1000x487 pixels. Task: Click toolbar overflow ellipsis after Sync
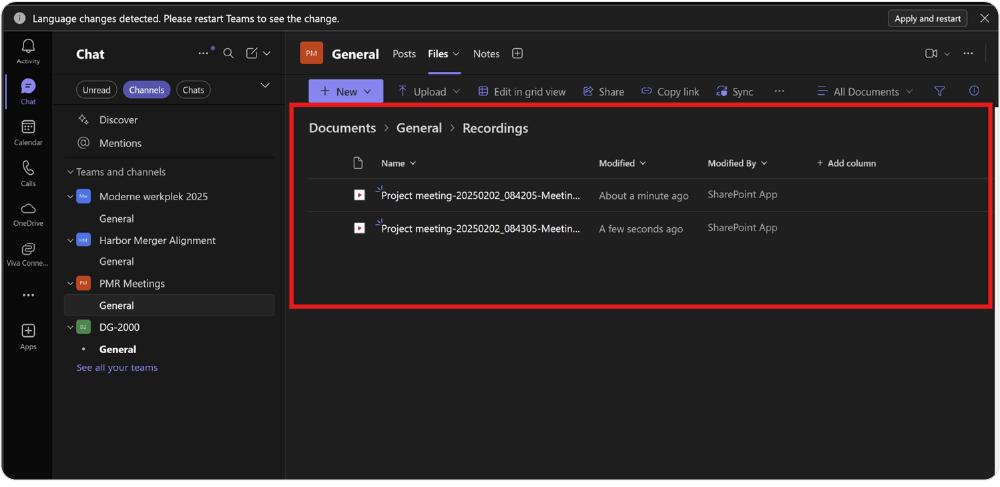(779, 91)
